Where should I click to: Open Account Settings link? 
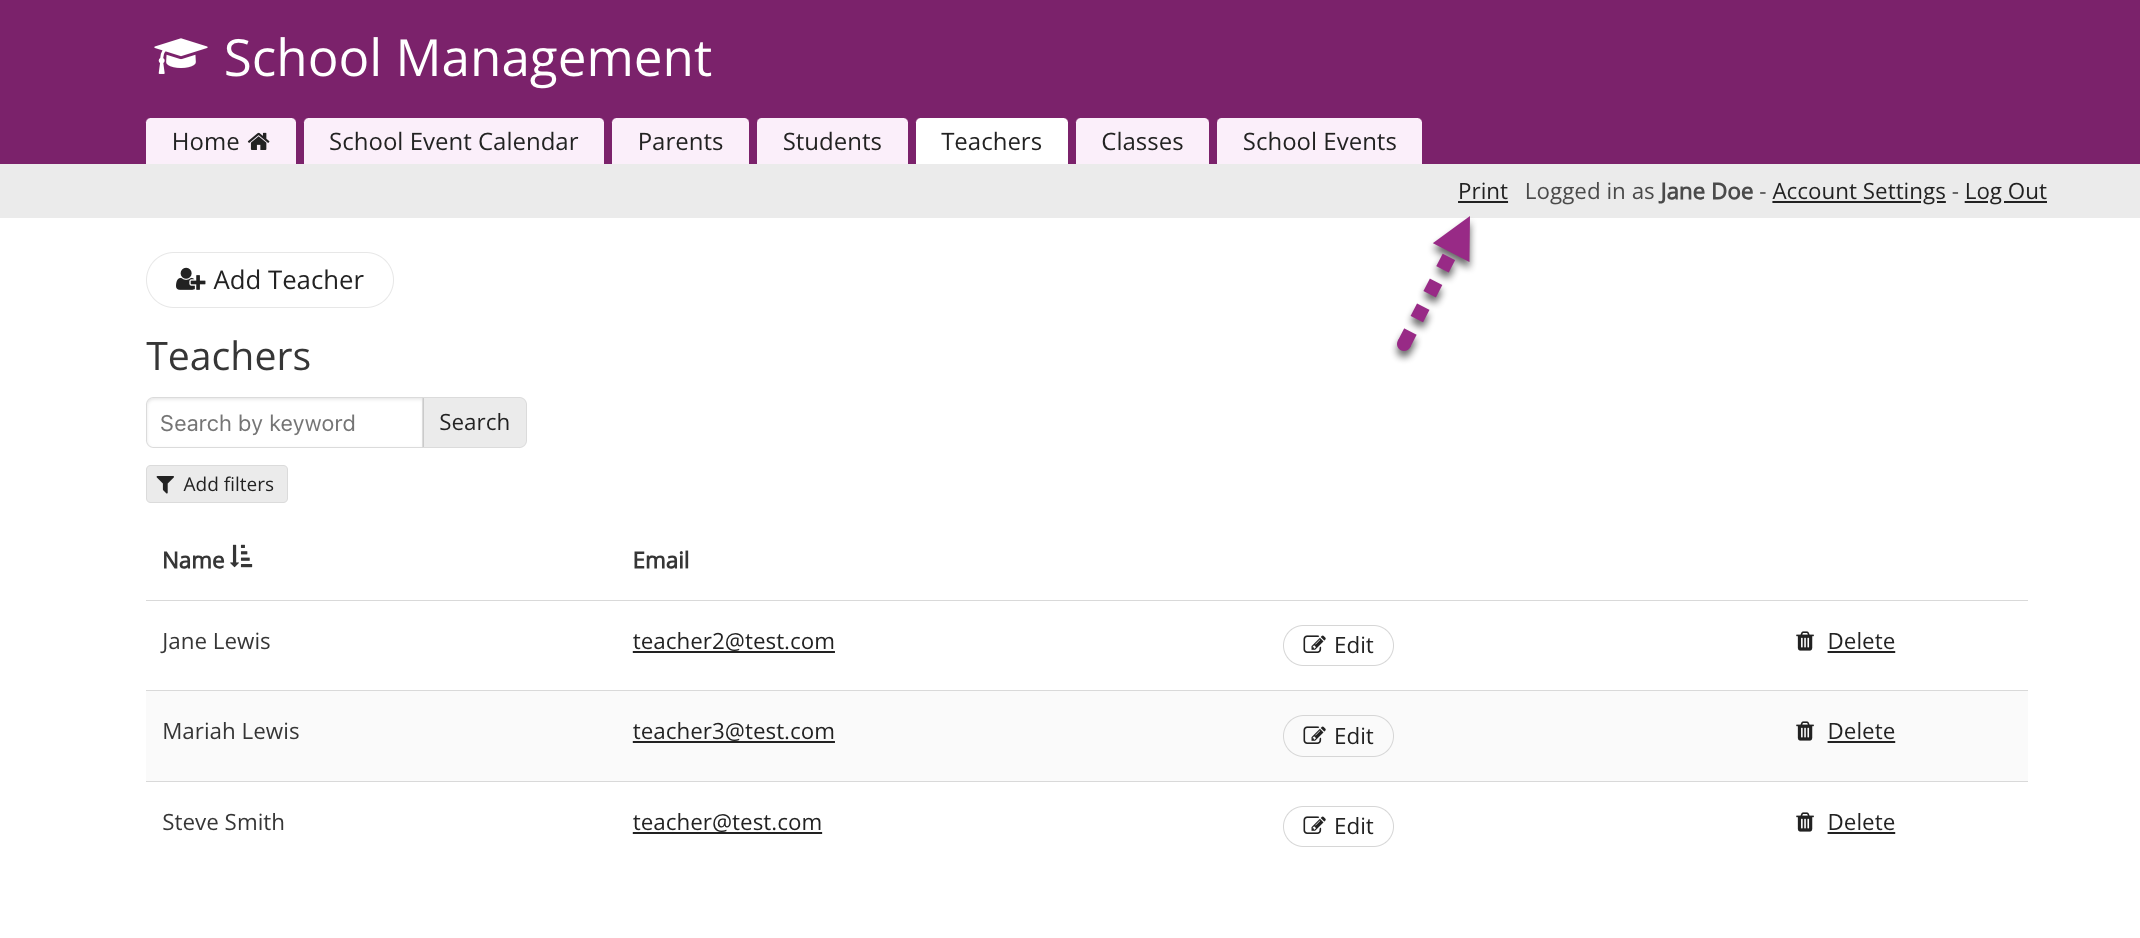(1859, 191)
